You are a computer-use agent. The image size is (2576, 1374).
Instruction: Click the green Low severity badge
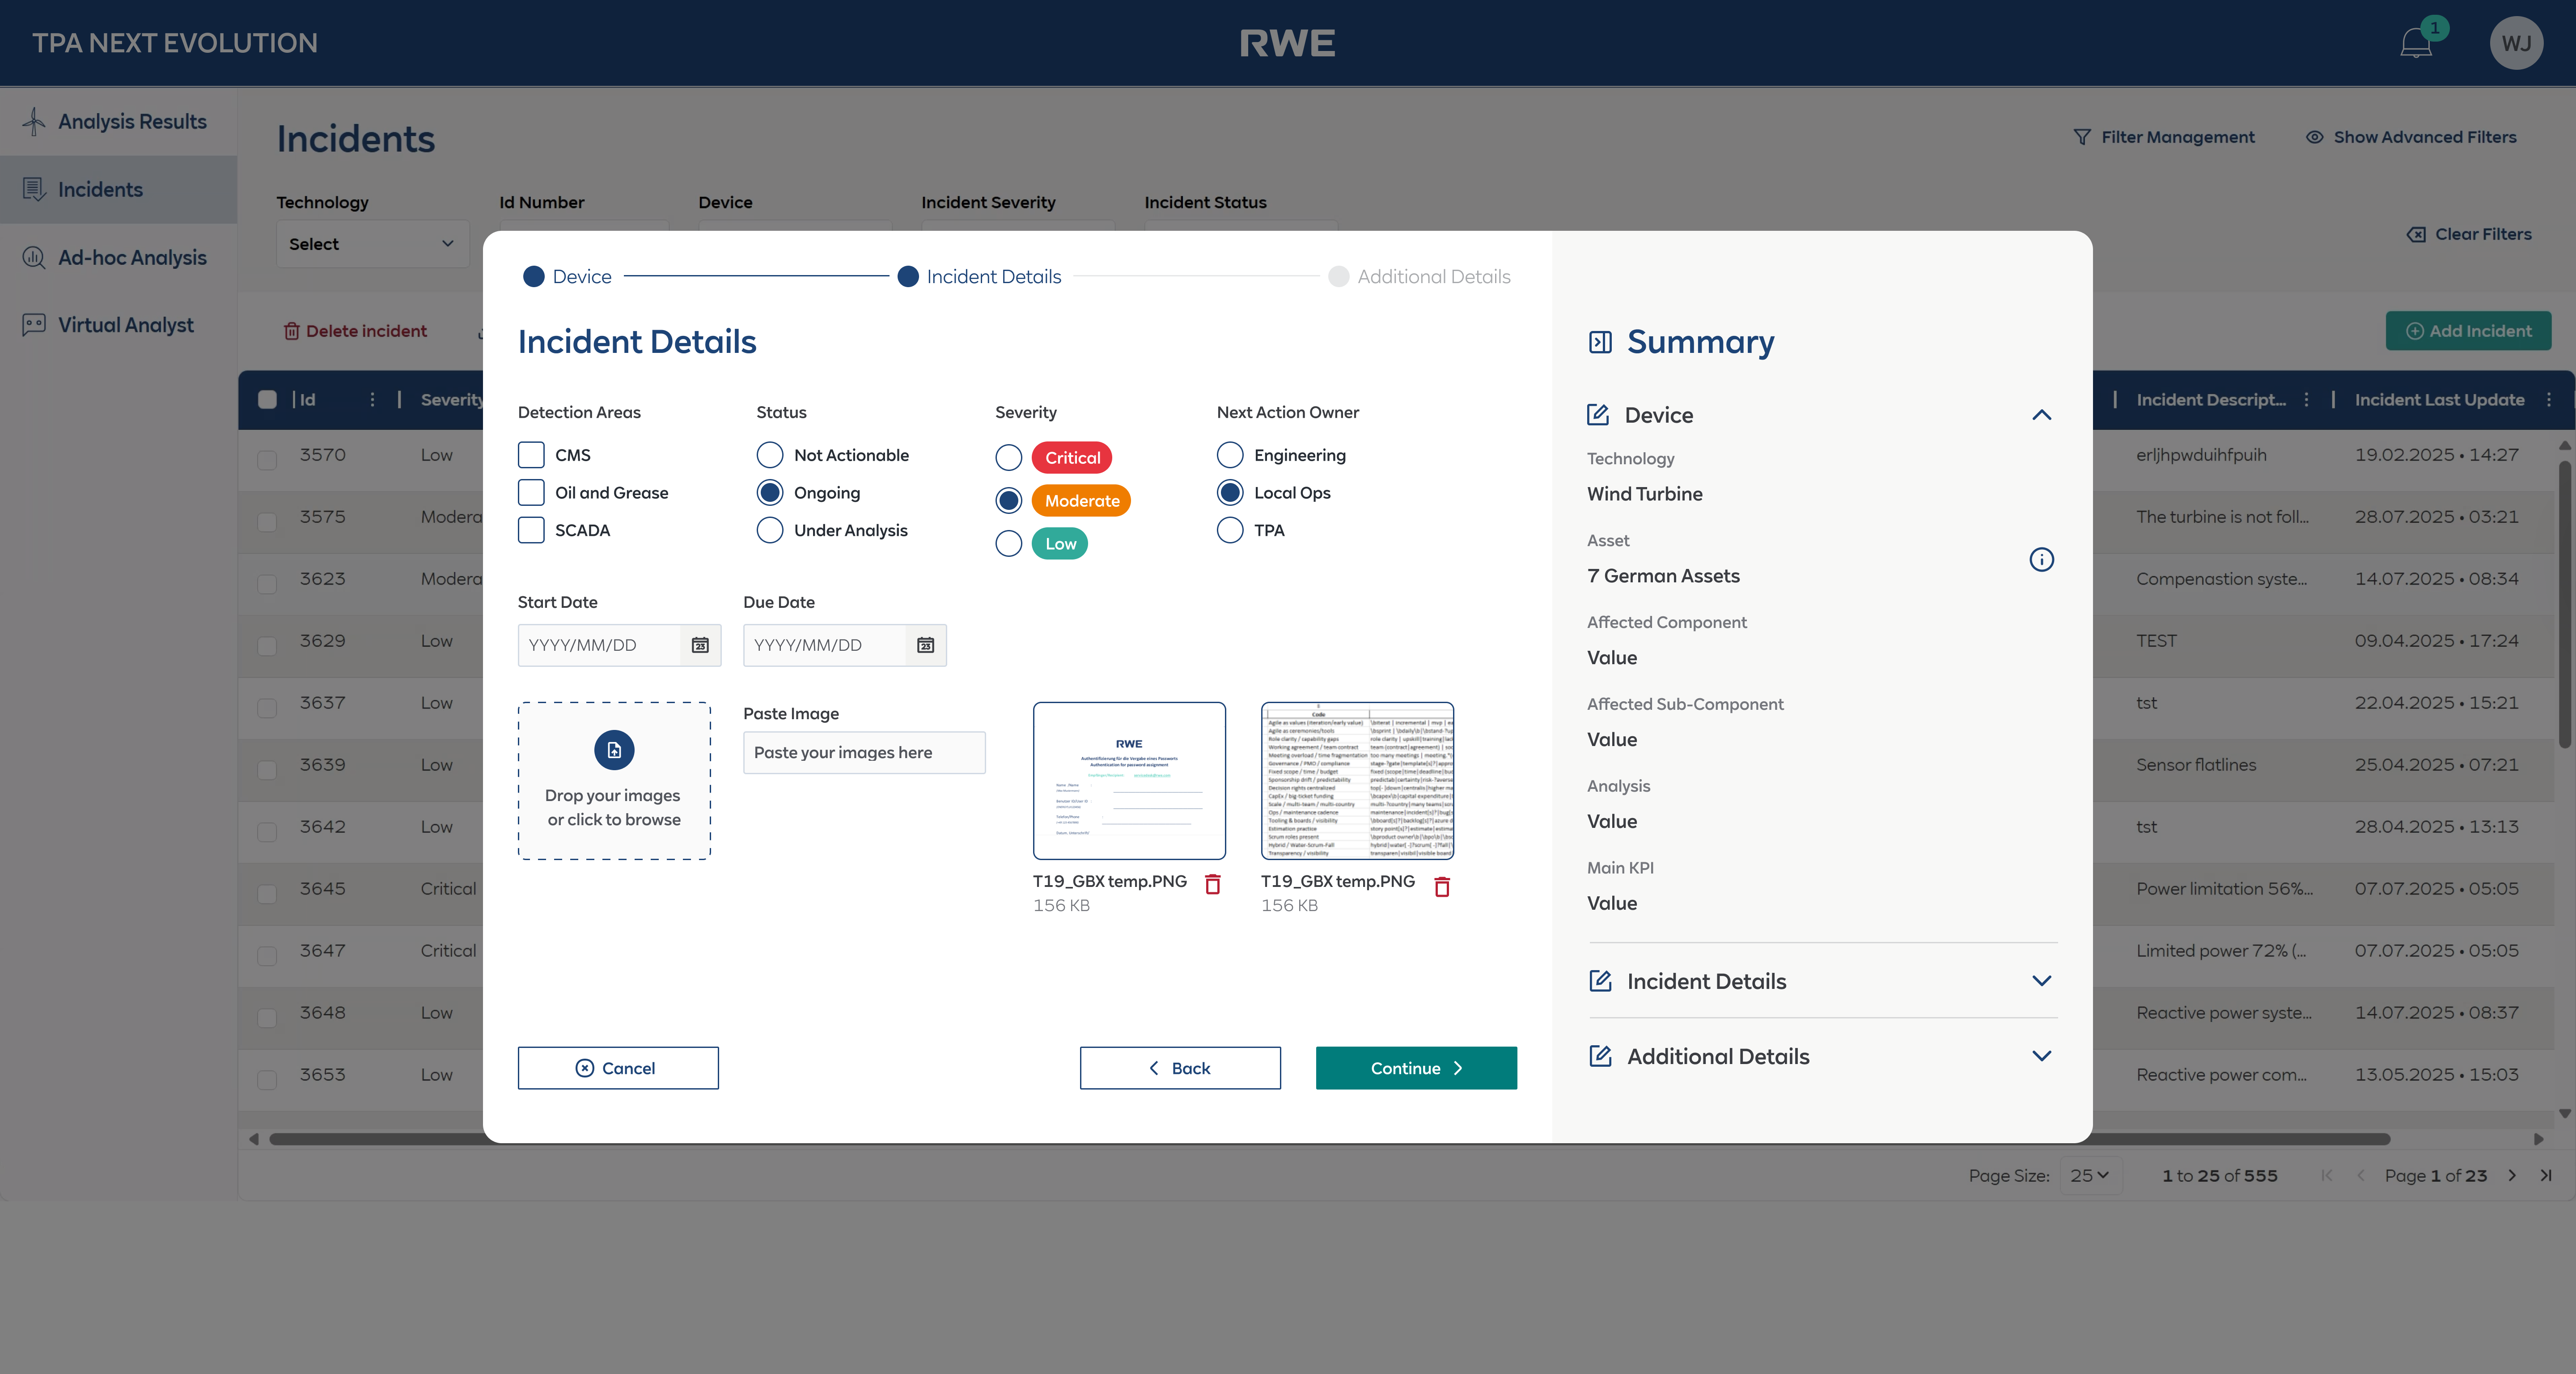click(x=1060, y=544)
